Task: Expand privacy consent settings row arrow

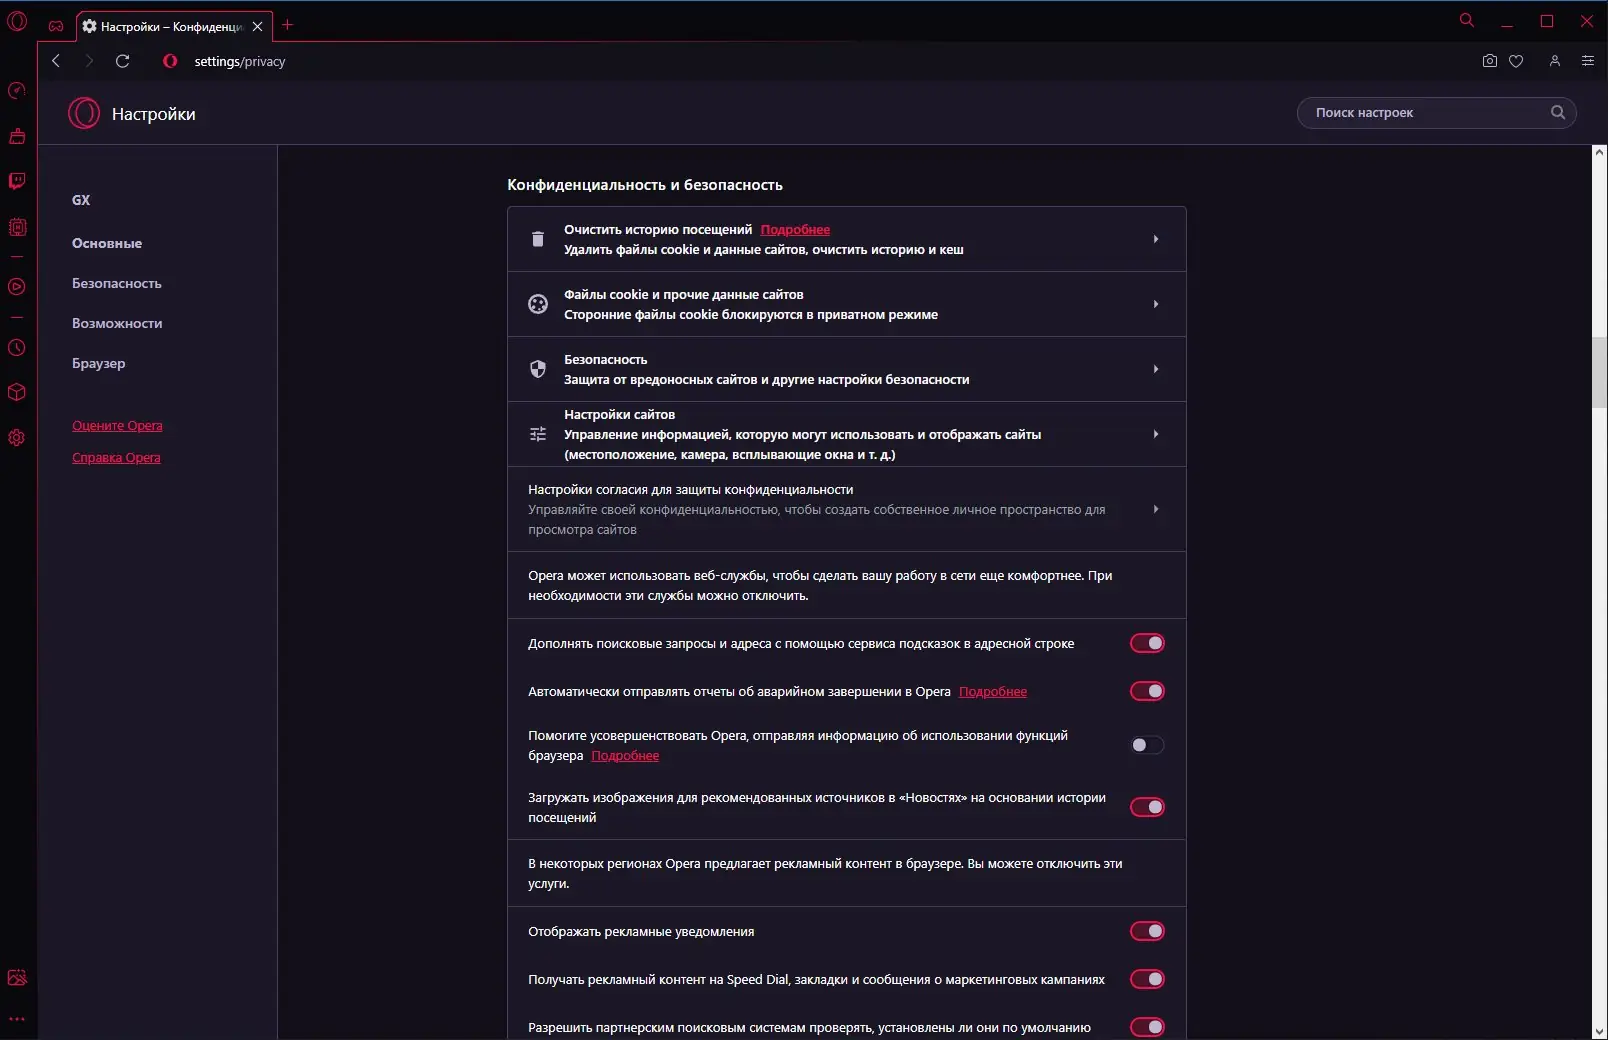Action: [x=1156, y=509]
